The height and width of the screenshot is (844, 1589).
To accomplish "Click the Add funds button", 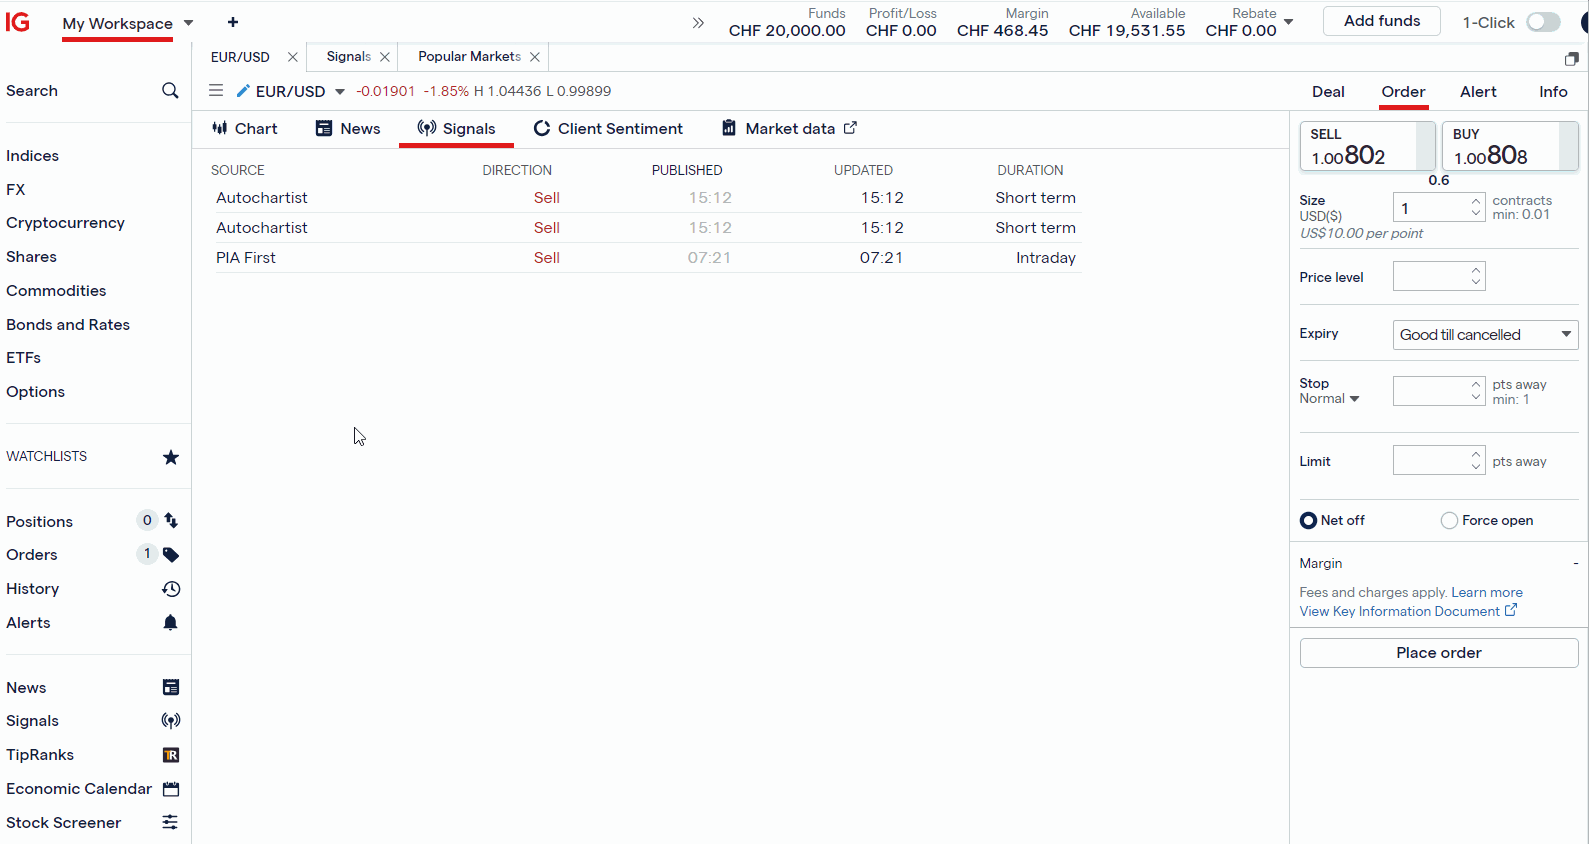I will [x=1382, y=21].
